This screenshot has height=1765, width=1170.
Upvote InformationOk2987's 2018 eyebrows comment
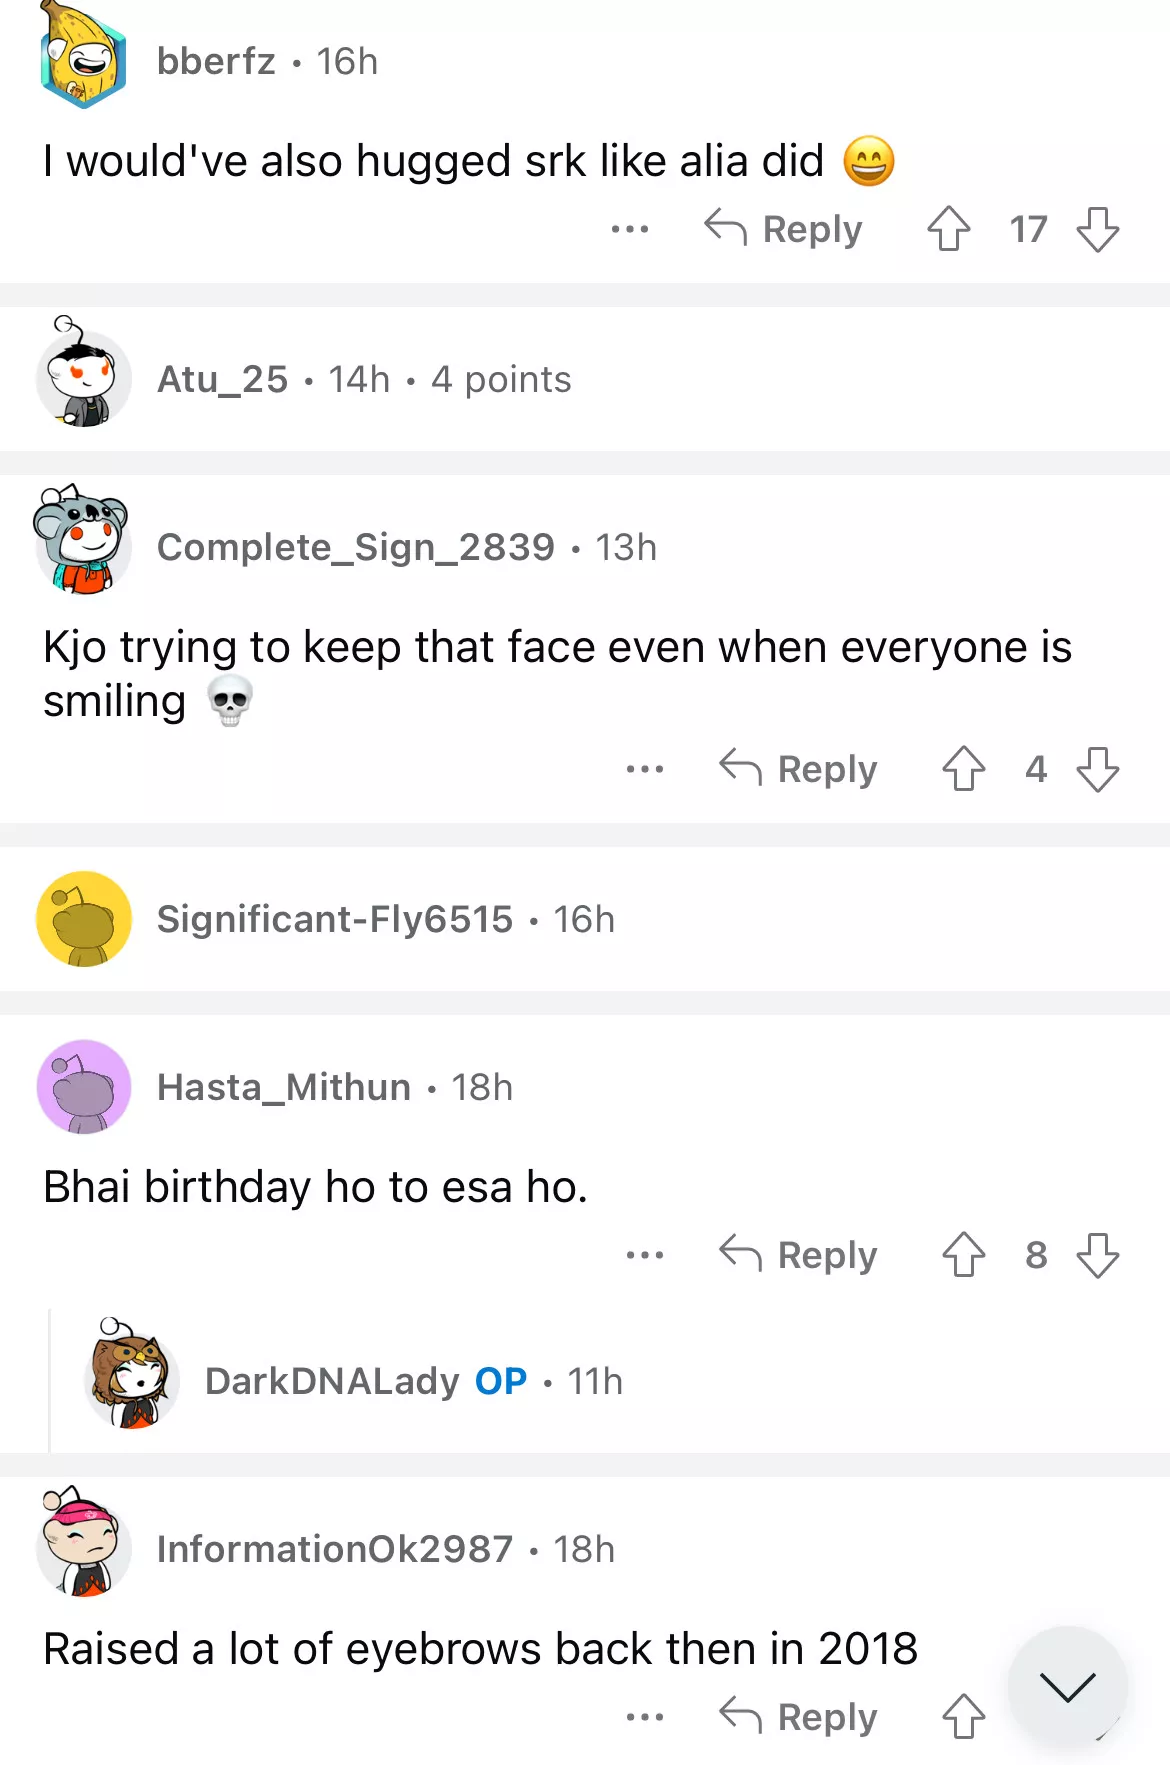963,1717
